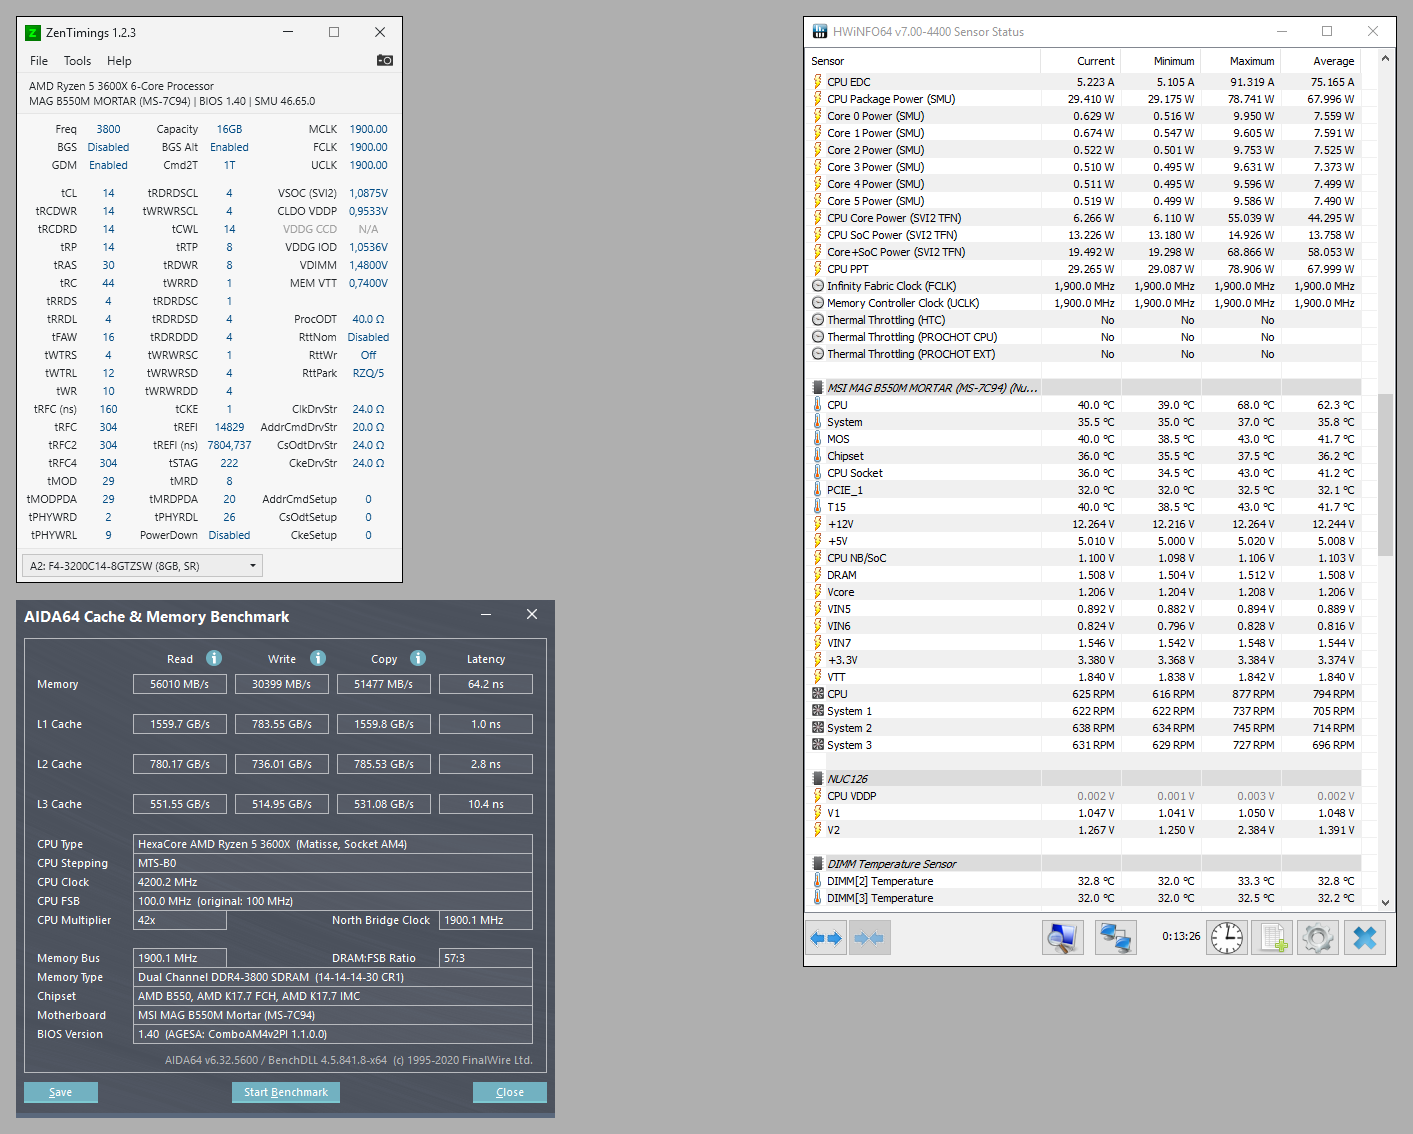Show info for the Copy column
This screenshot has height=1134, width=1413.
click(418, 658)
